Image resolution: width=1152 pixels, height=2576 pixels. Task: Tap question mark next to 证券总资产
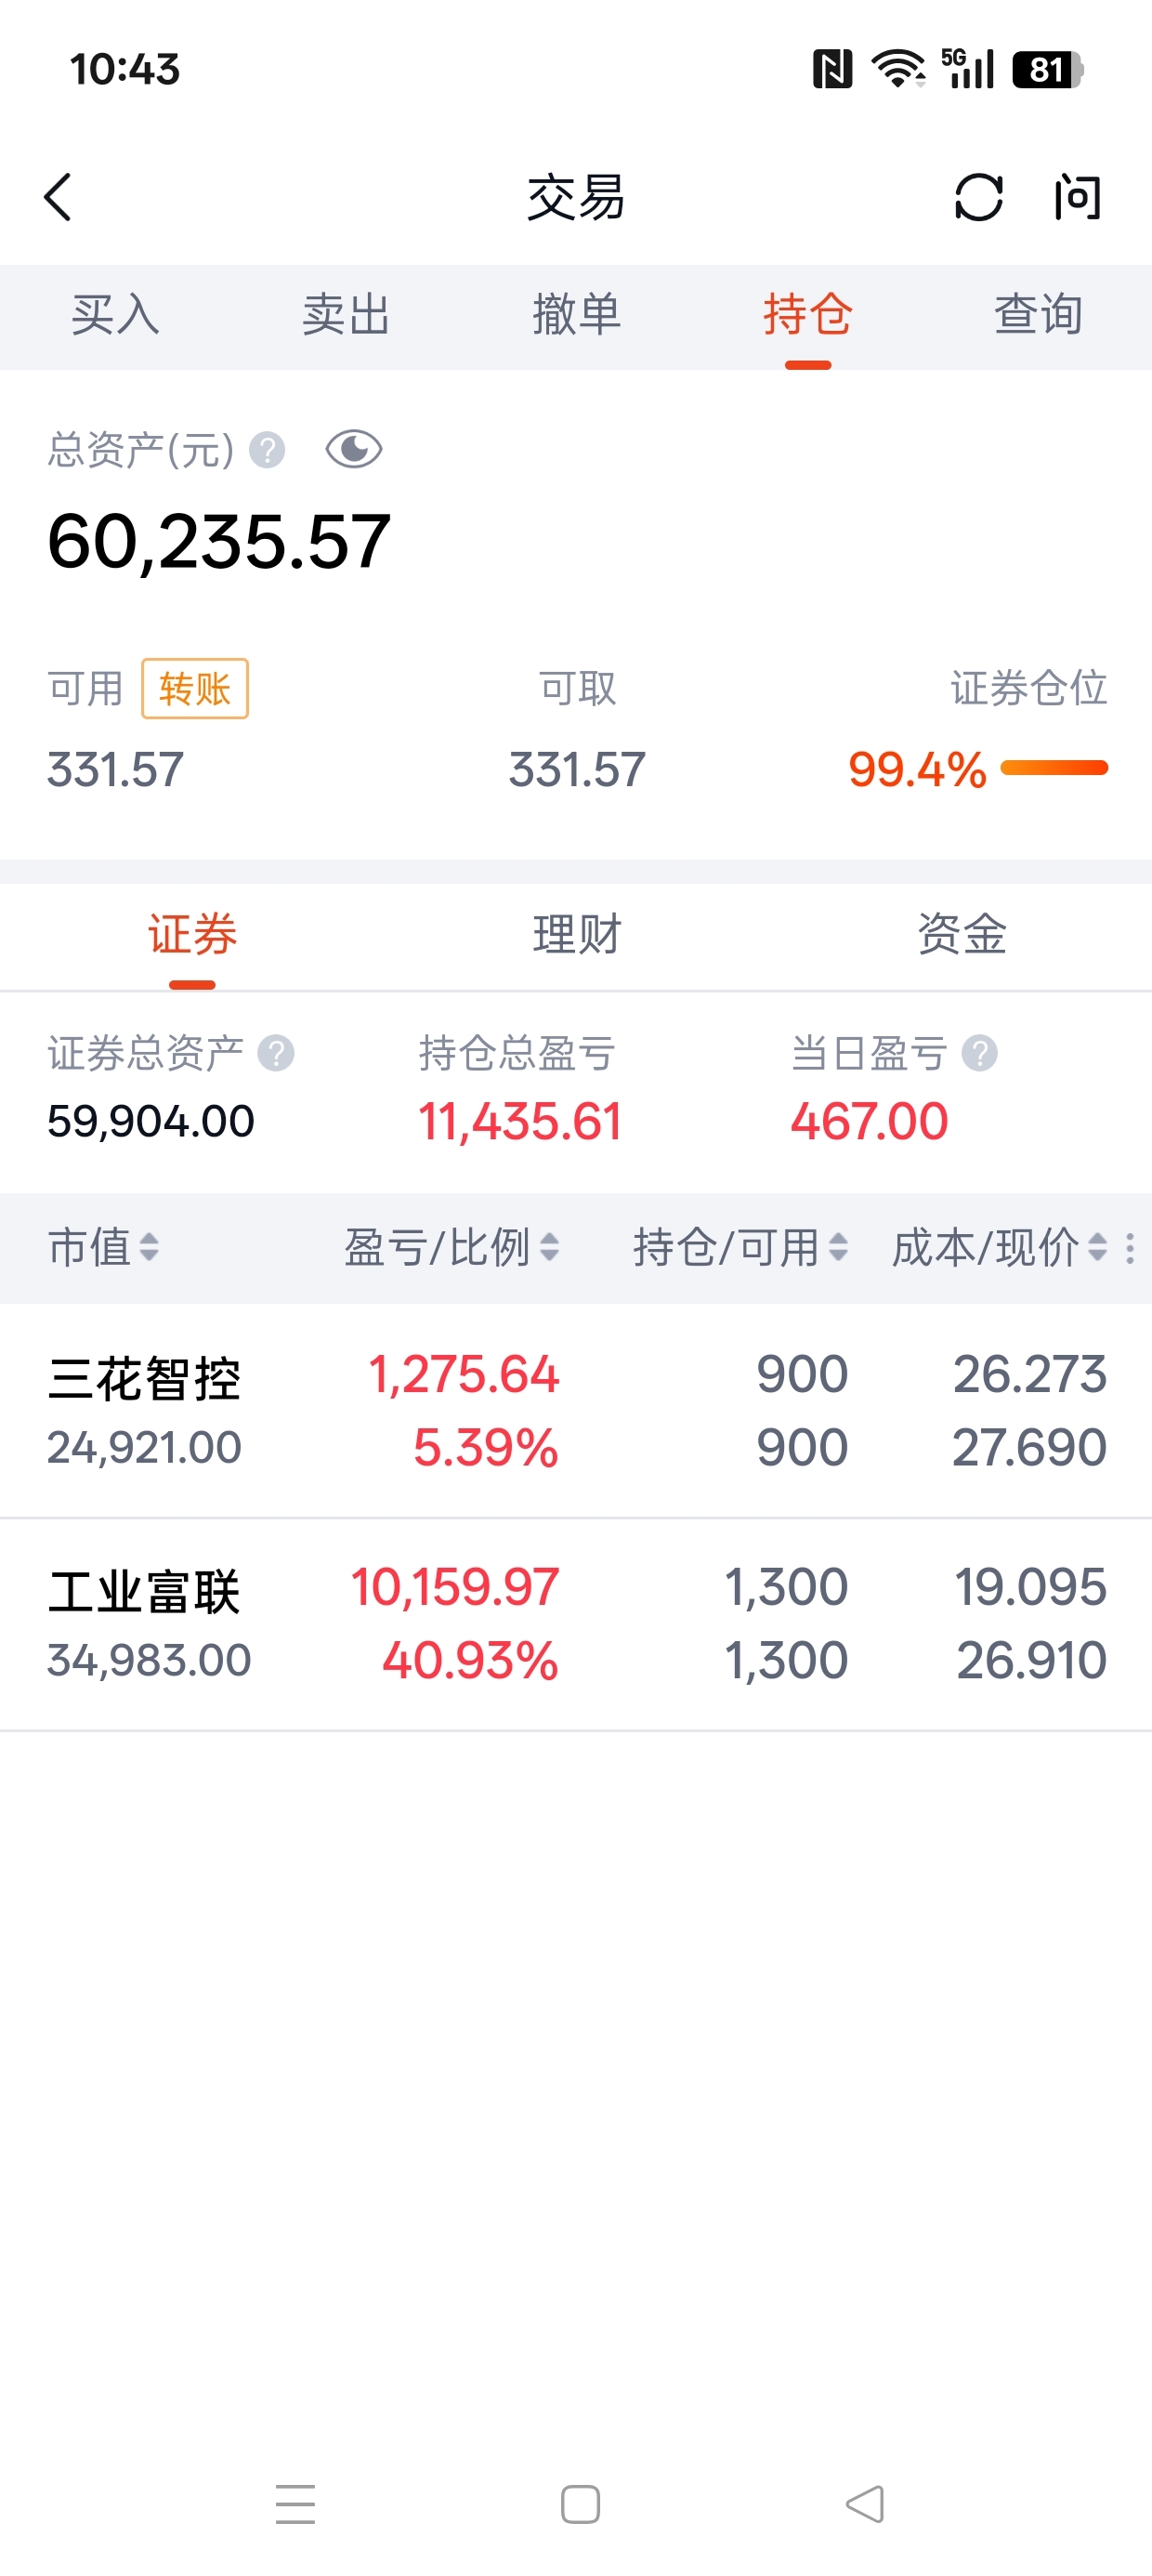coord(276,1053)
